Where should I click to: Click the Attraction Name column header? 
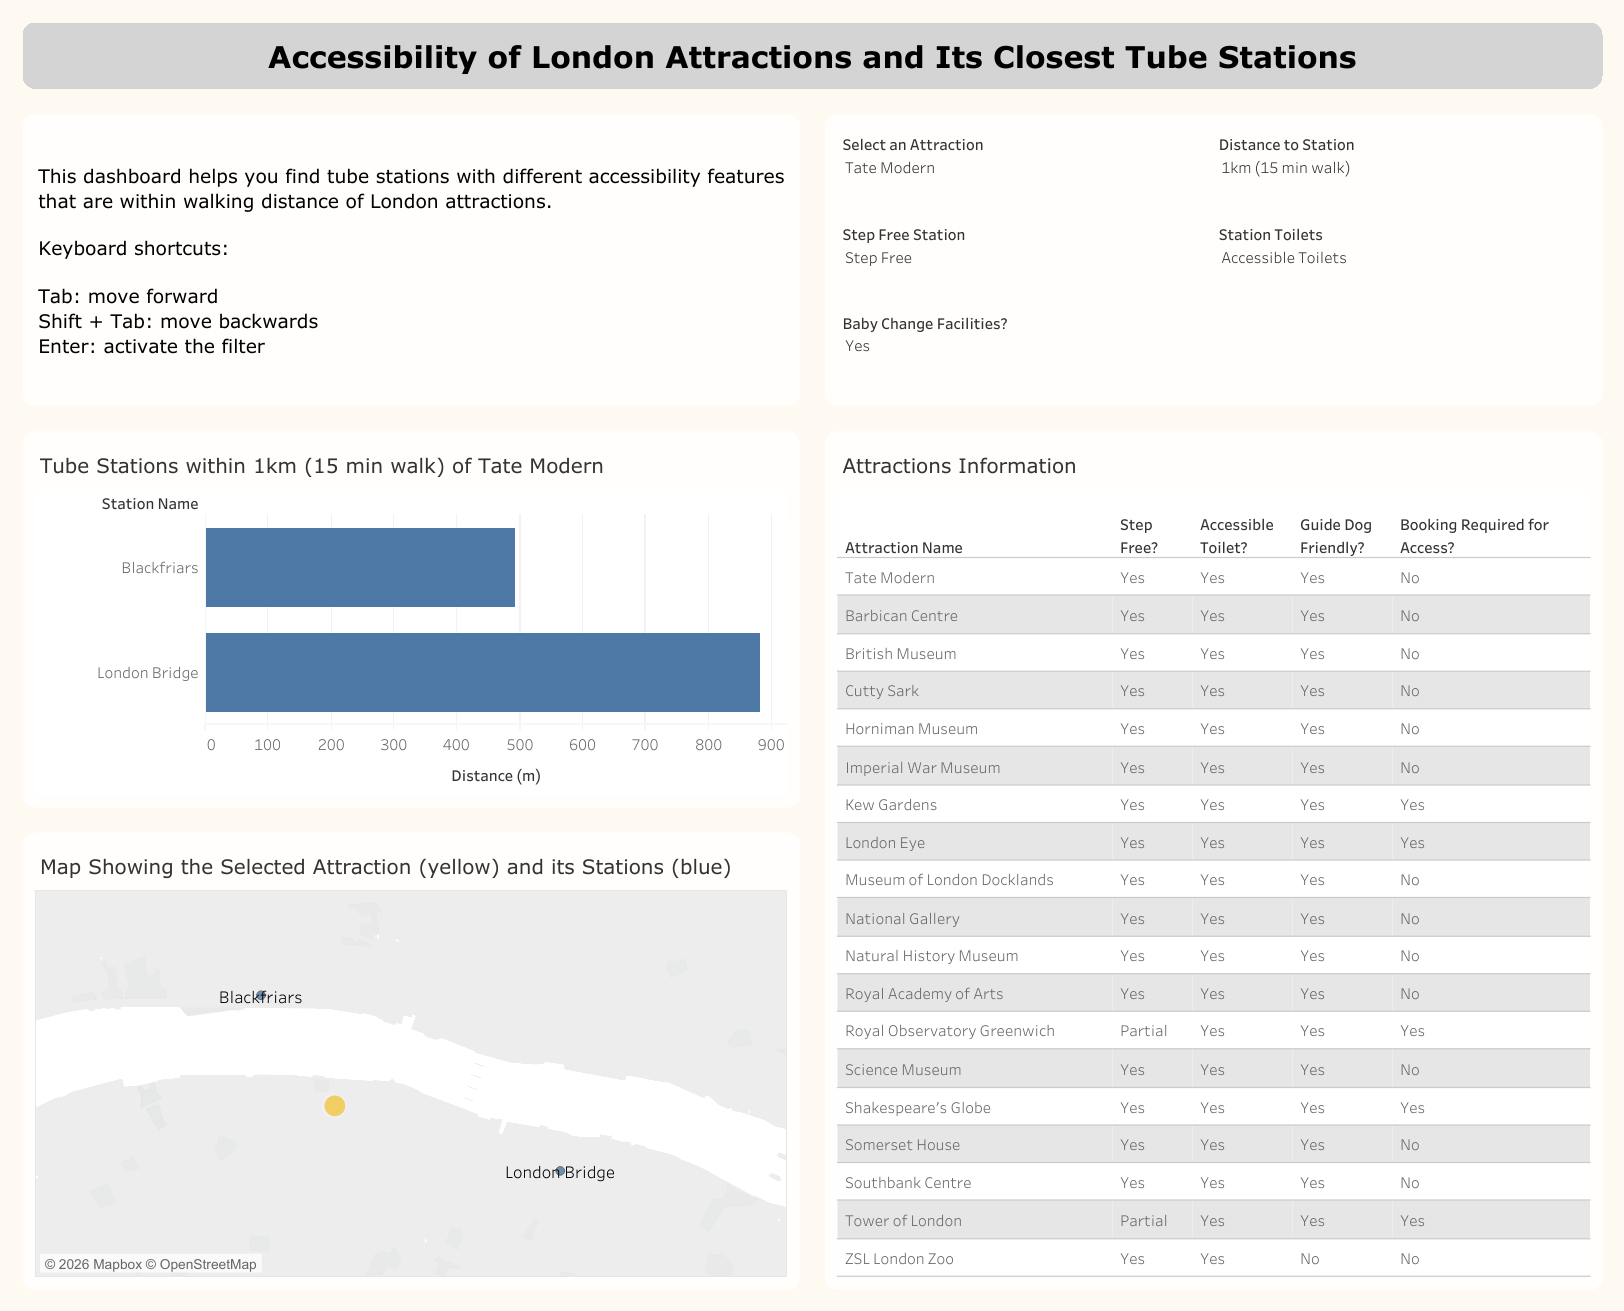coord(903,547)
